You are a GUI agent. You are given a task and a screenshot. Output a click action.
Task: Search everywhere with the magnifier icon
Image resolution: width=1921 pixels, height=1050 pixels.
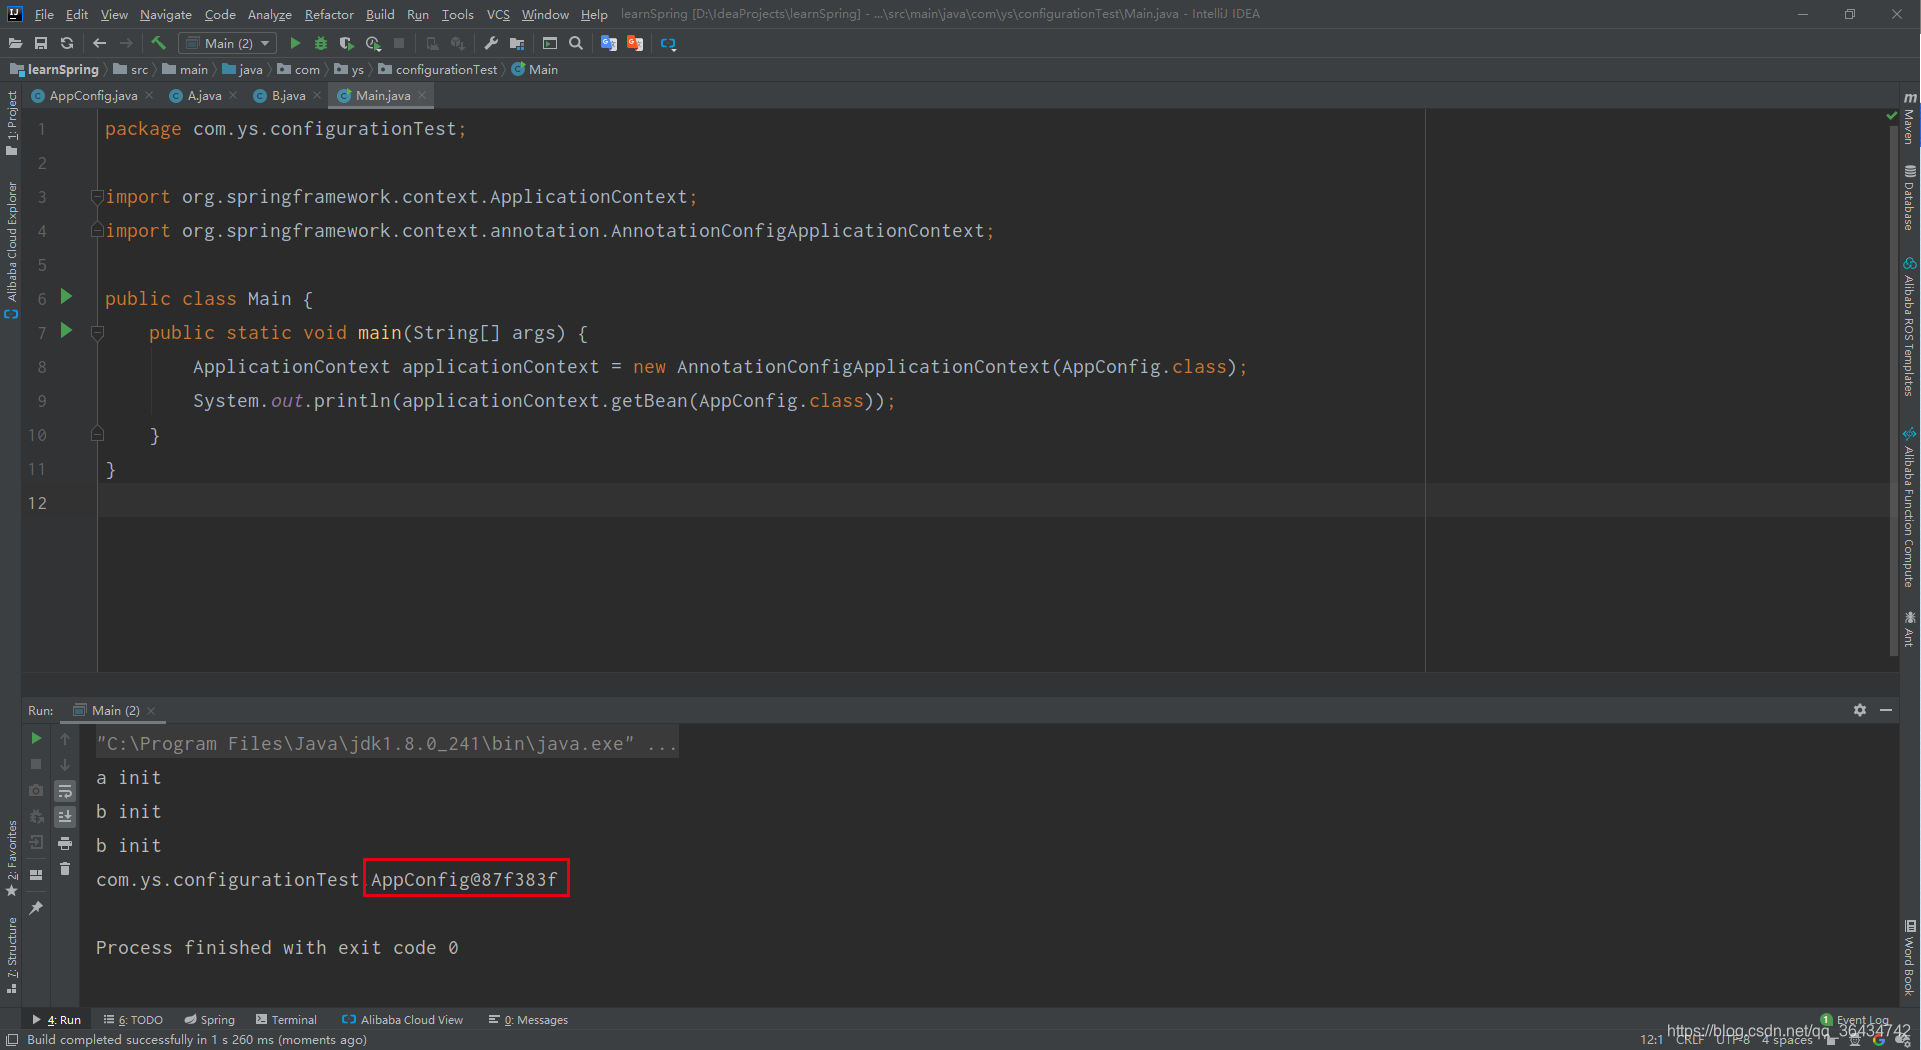[576, 43]
